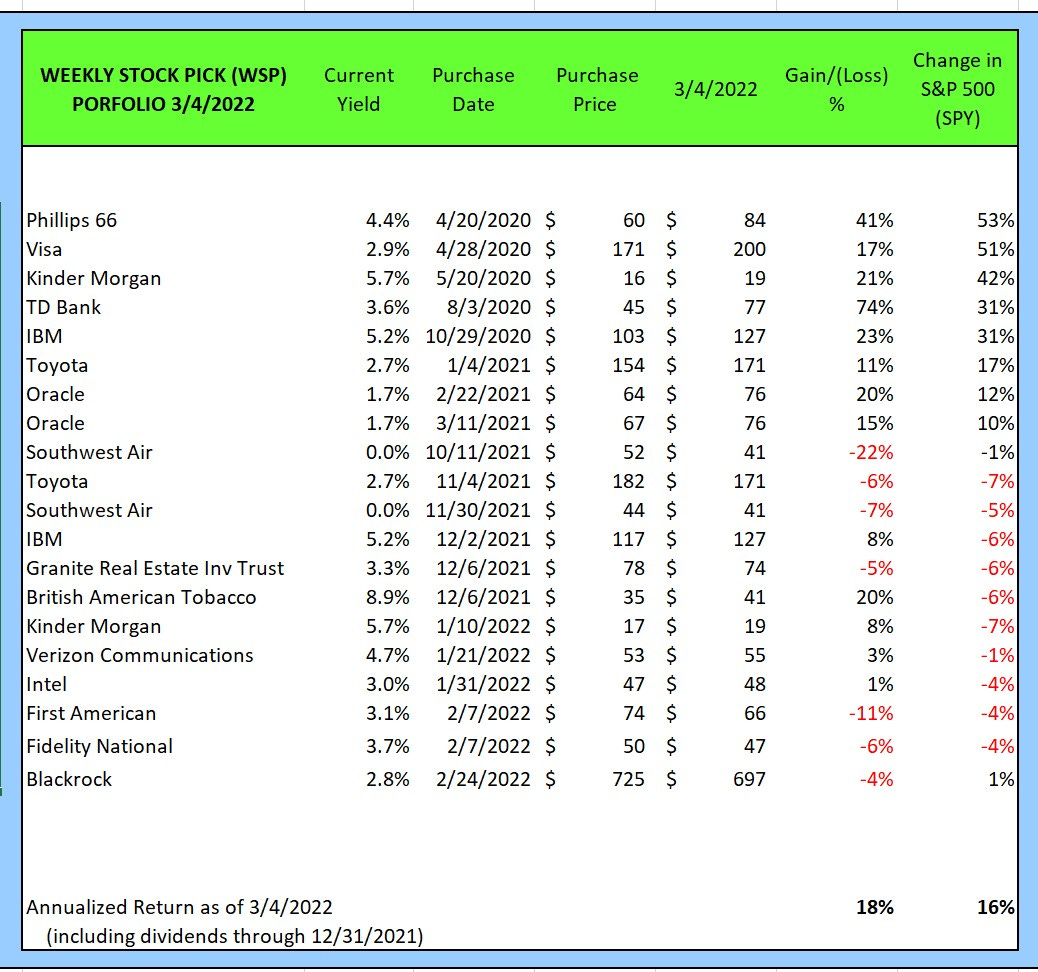Screen dimensions: 1038x972
Task: Select Toyota purchase date '1/4/2021'
Action: 489,365
